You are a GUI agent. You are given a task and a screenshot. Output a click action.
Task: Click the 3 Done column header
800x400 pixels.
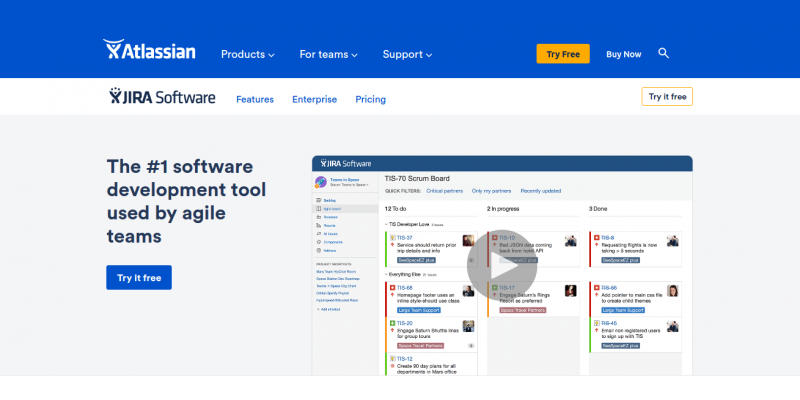point(598,209)
